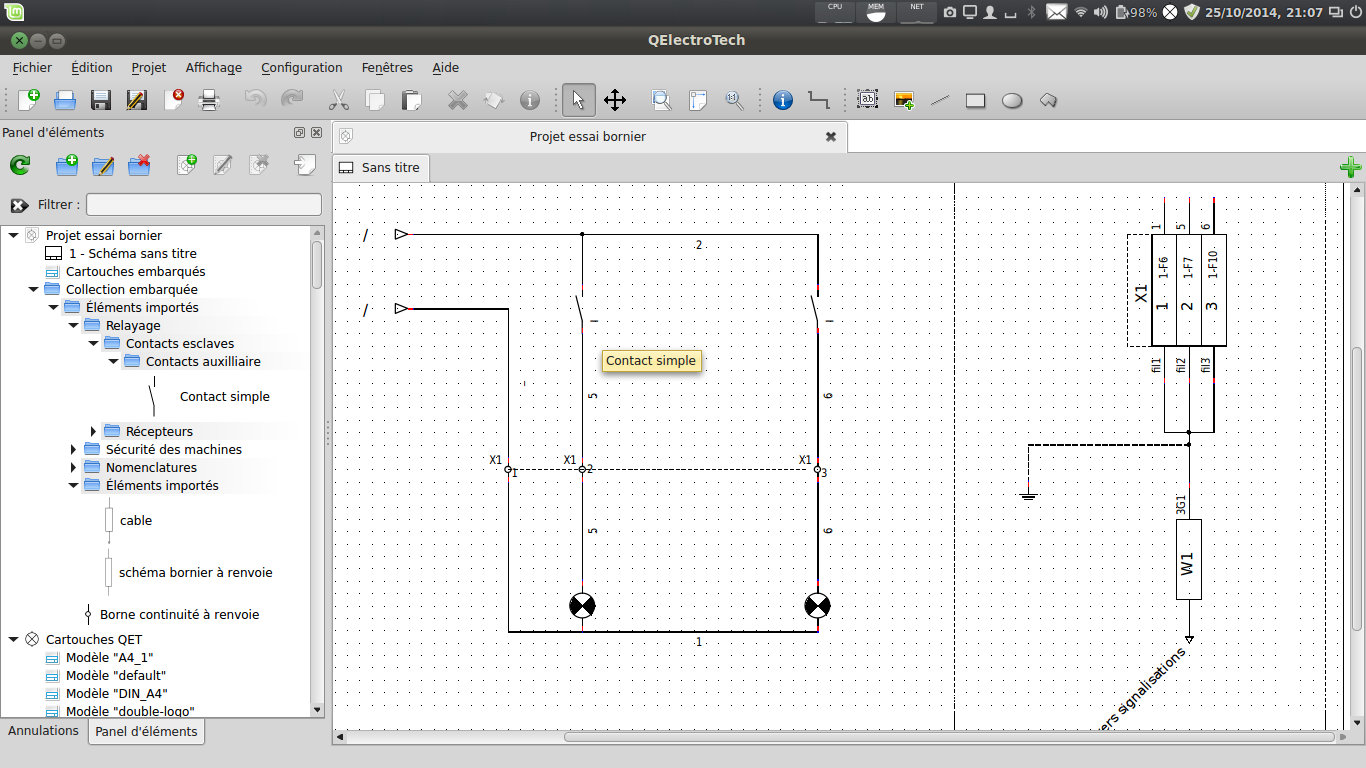Click the reload collections green arrow
1366x768 pixels.
point(20,166)
